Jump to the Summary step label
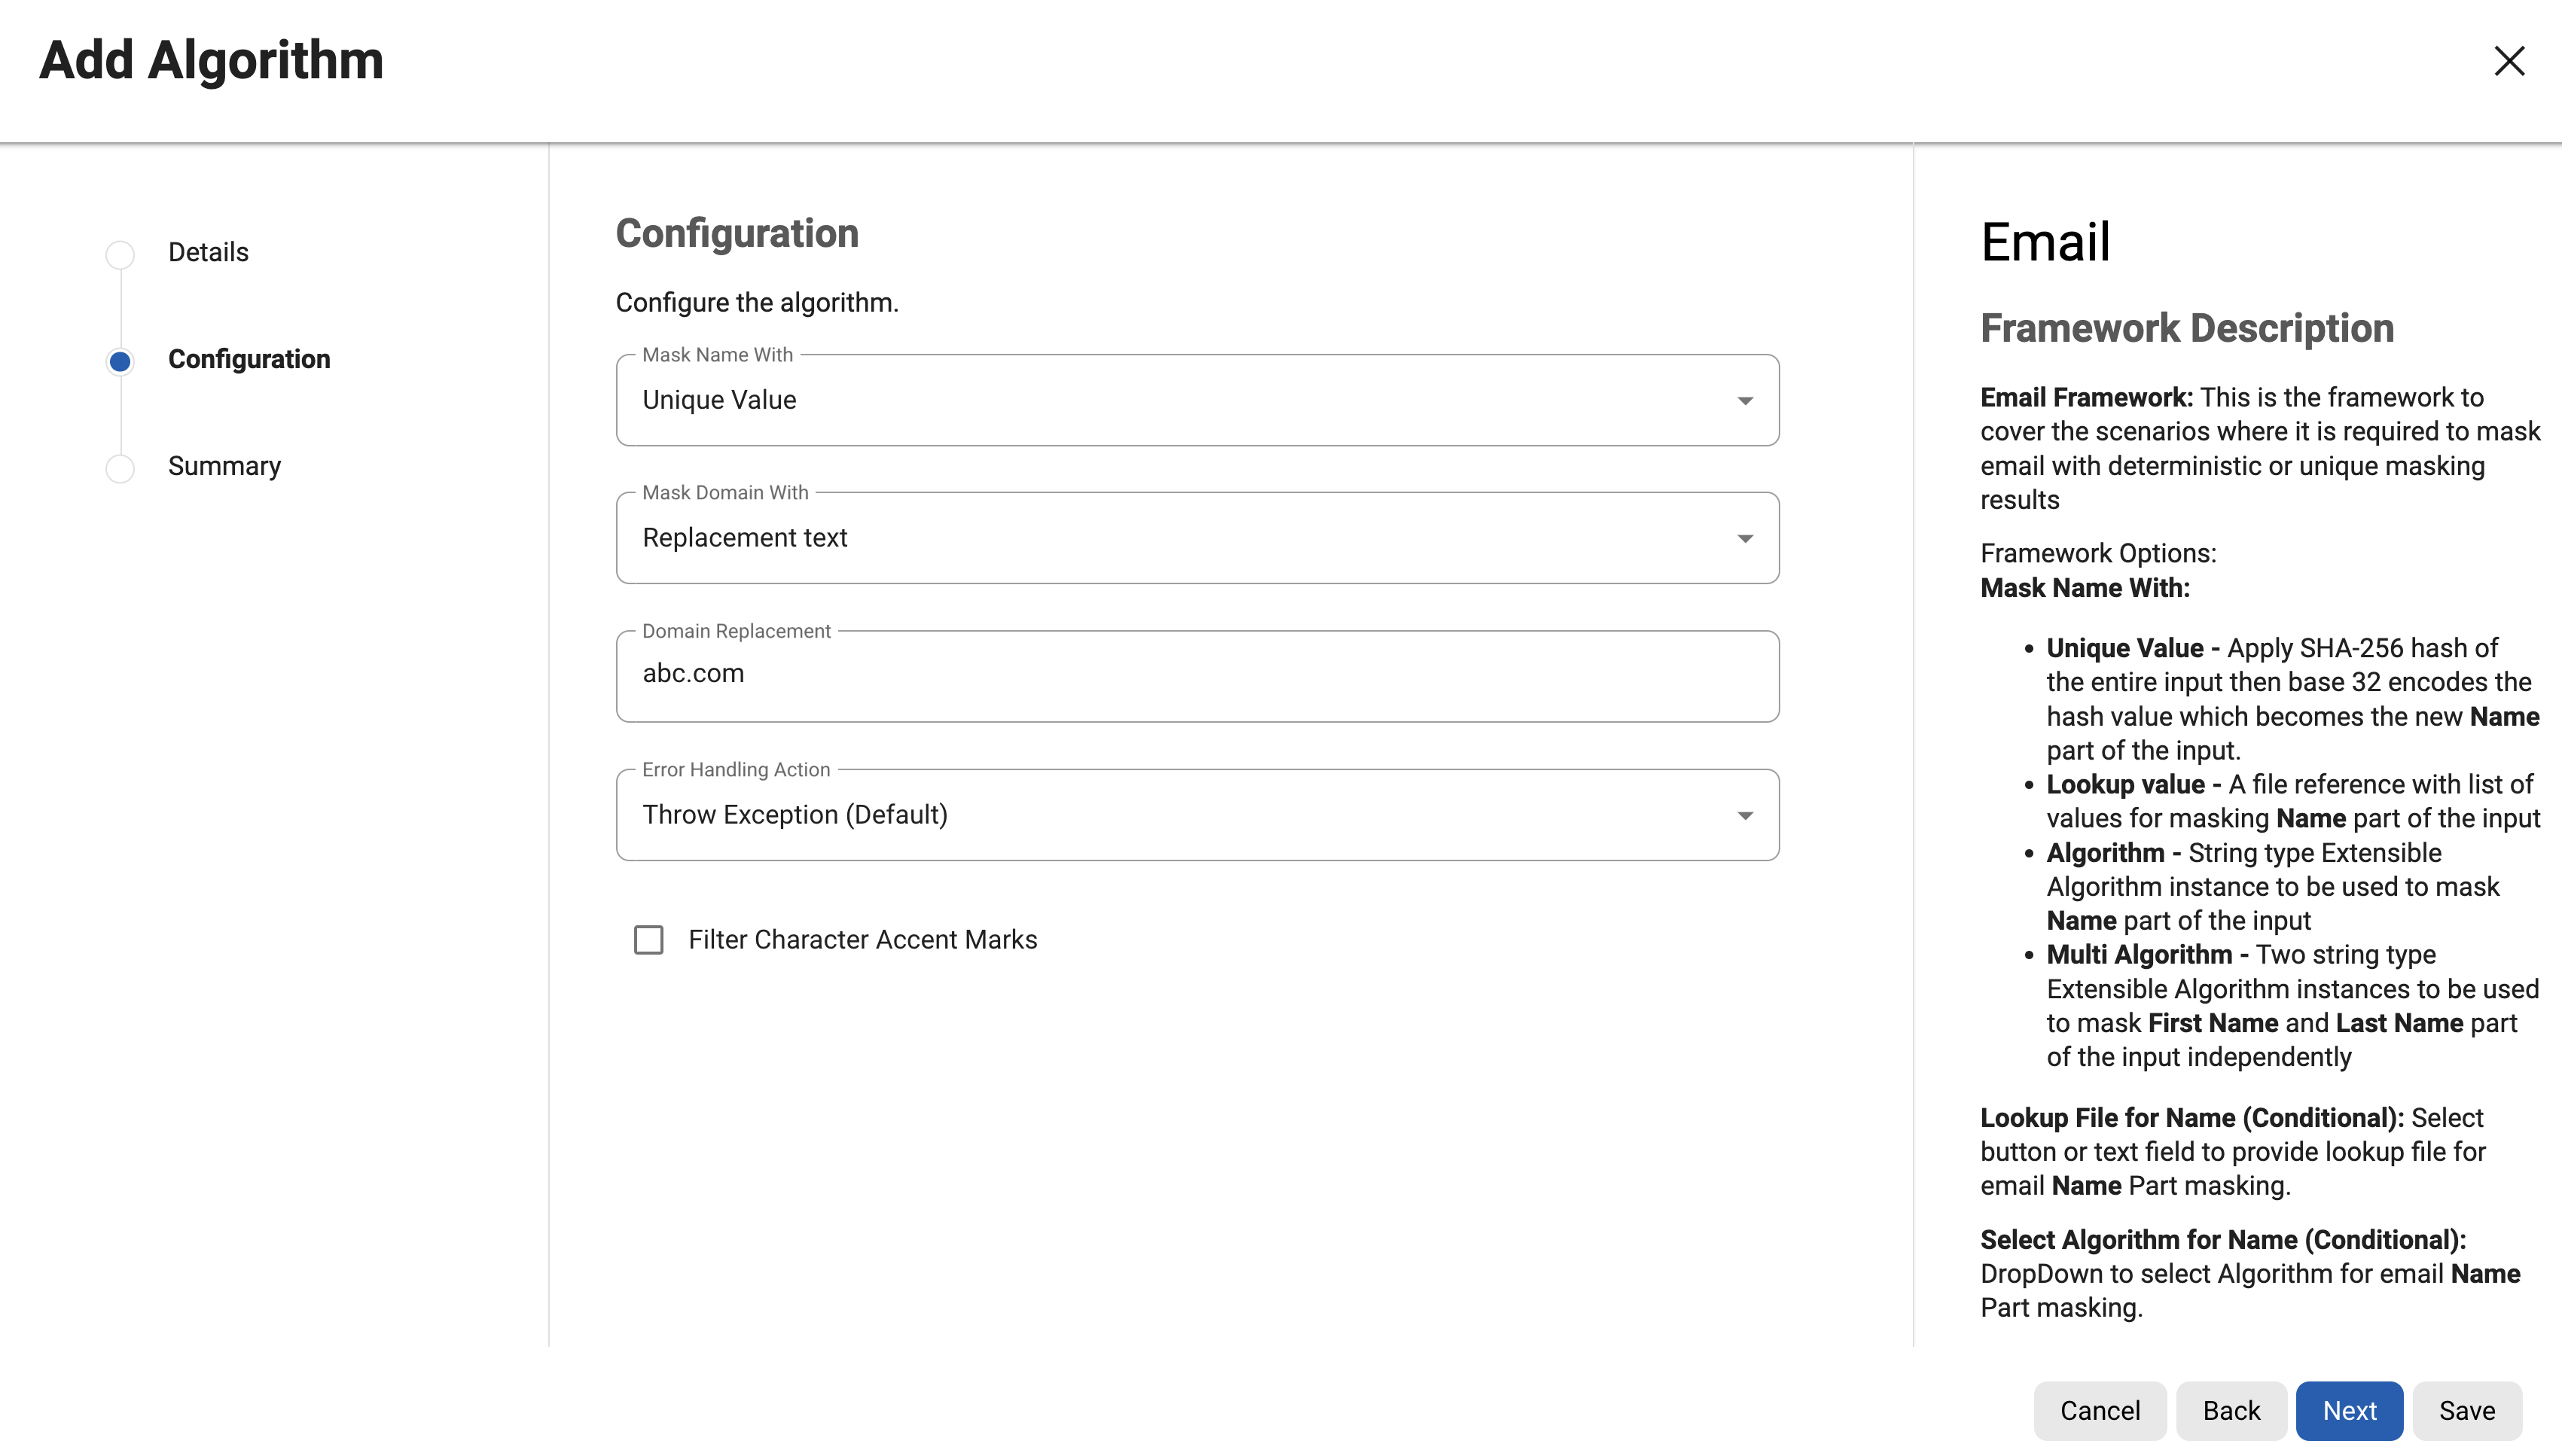 pyautogui.click(x=224, y=466)
